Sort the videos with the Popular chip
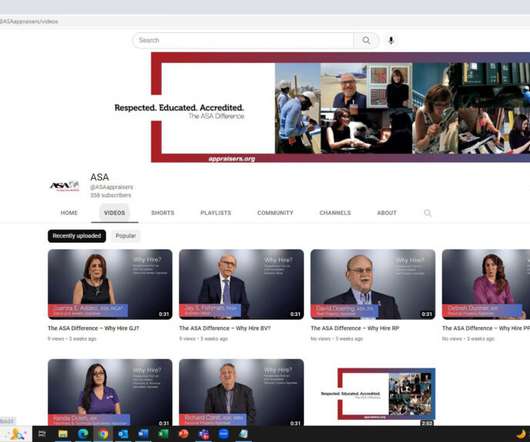530x442 pixels. click(125, 236)
